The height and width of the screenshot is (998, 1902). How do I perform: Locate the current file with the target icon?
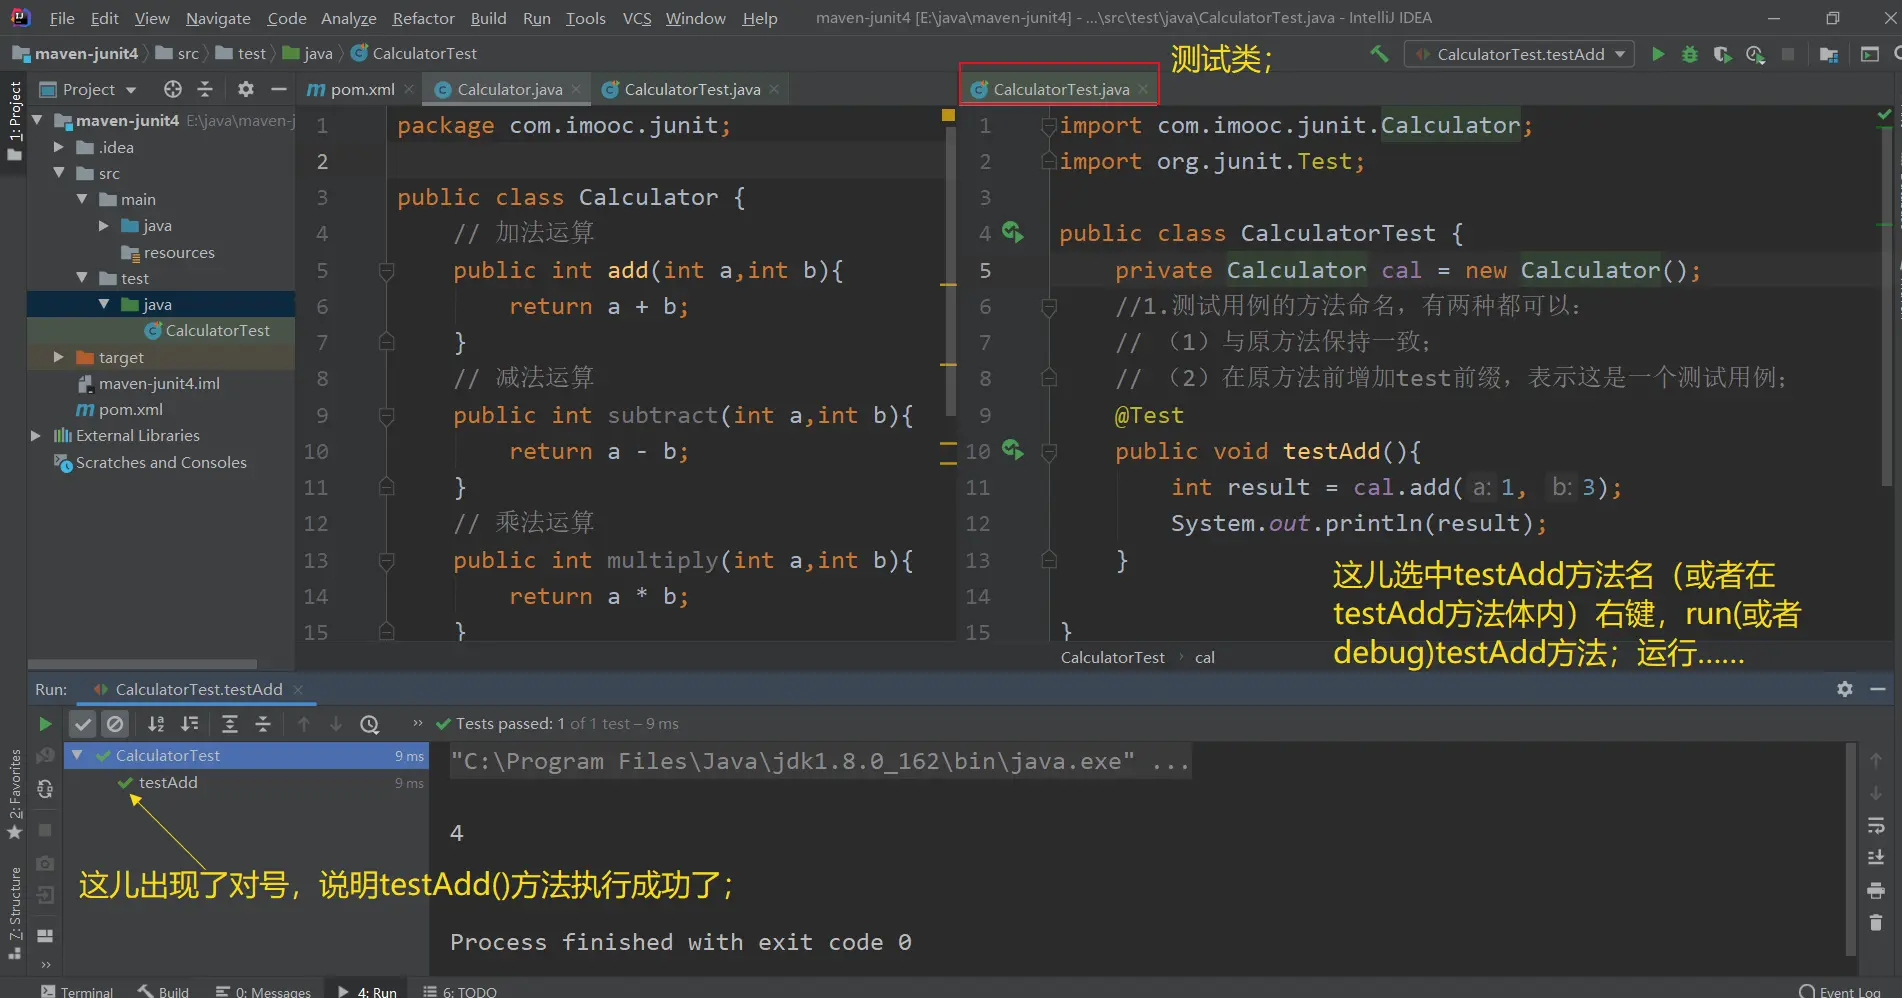click(x=173, y=89)
